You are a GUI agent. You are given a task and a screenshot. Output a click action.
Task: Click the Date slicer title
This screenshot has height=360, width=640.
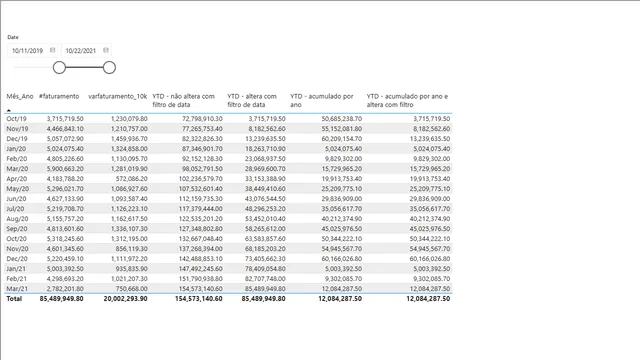point(13,37)
